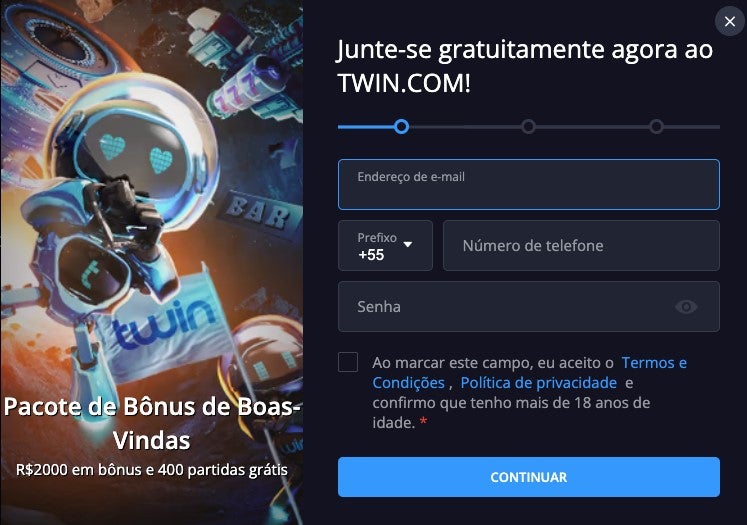
Task: Jump to the second progress step circle
Action: coord(528,127)
